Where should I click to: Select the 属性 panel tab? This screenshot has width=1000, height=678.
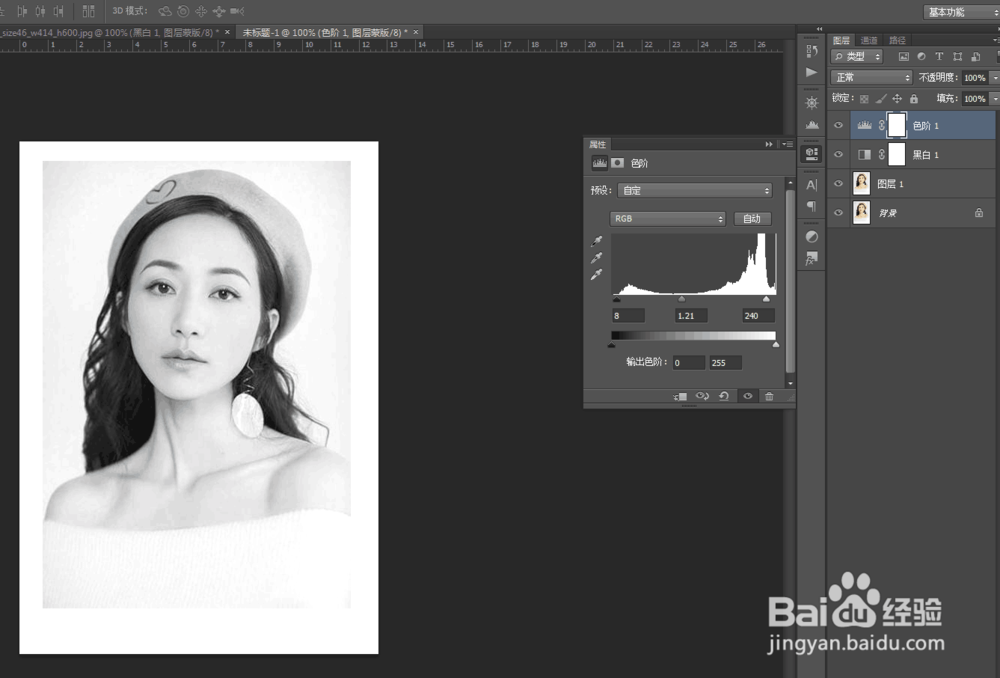[x=598, y=144]
